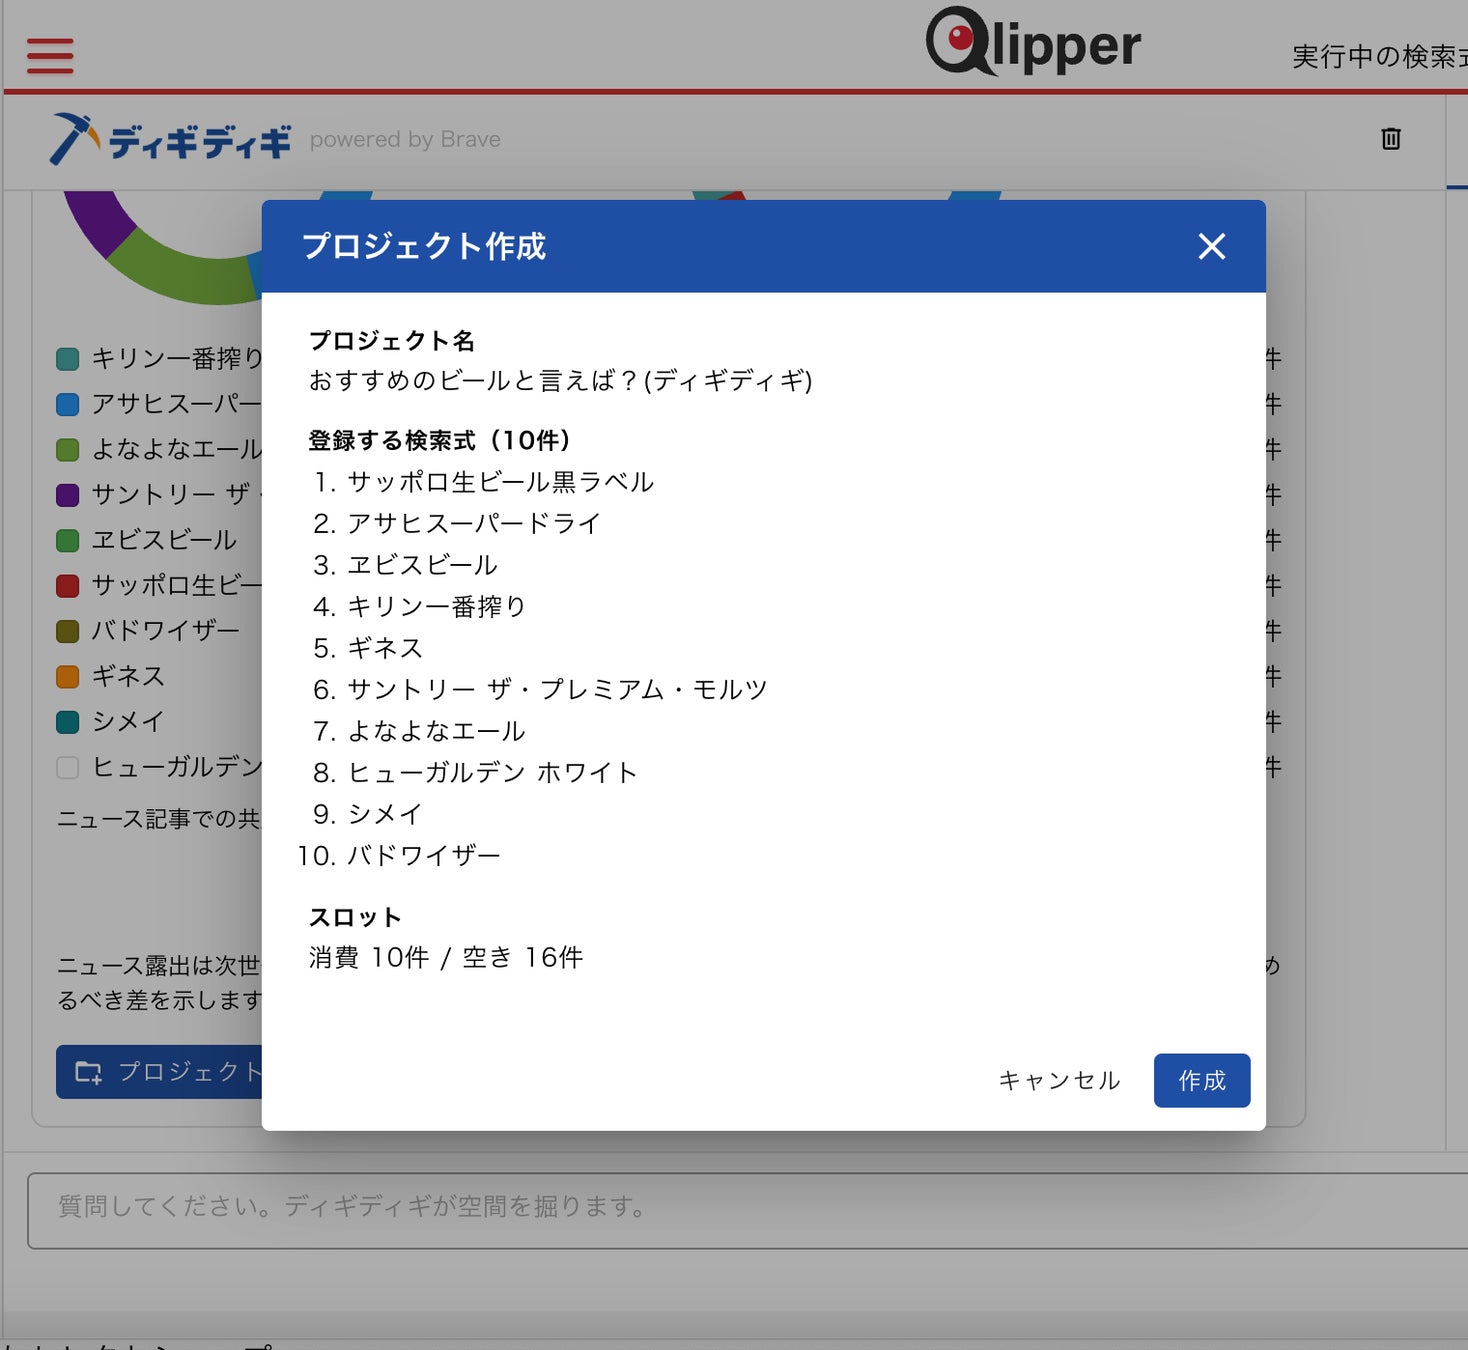The height and width of the screenshot is (1350, 1468).
Task: Toggle the ギネス legend checkbox
Action: coord(68,677)
